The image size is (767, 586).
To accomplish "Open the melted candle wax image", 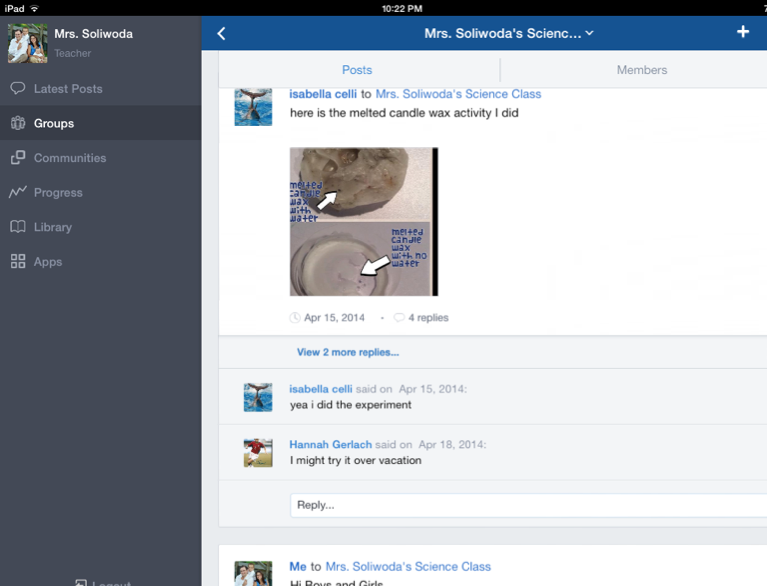I will pyautogui.click(x=363, y=222).
